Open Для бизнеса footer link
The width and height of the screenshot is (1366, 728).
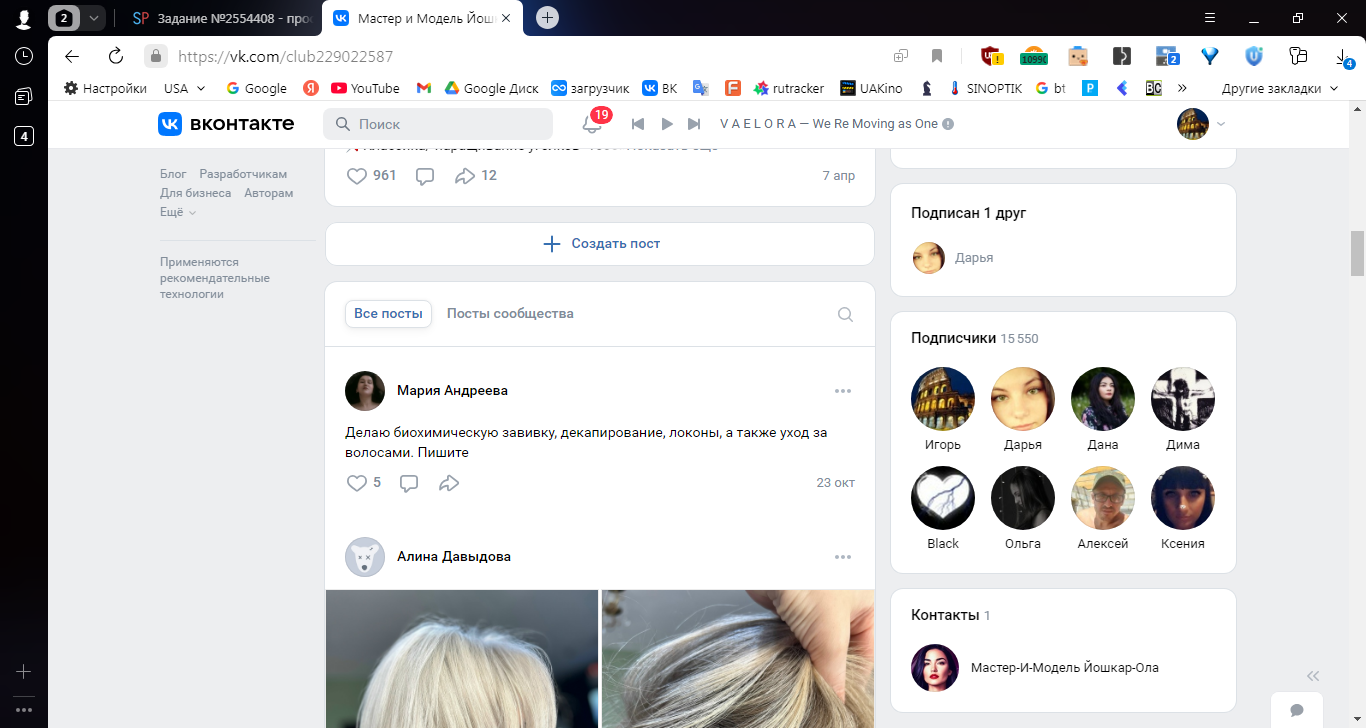click(x=196, y=193)
